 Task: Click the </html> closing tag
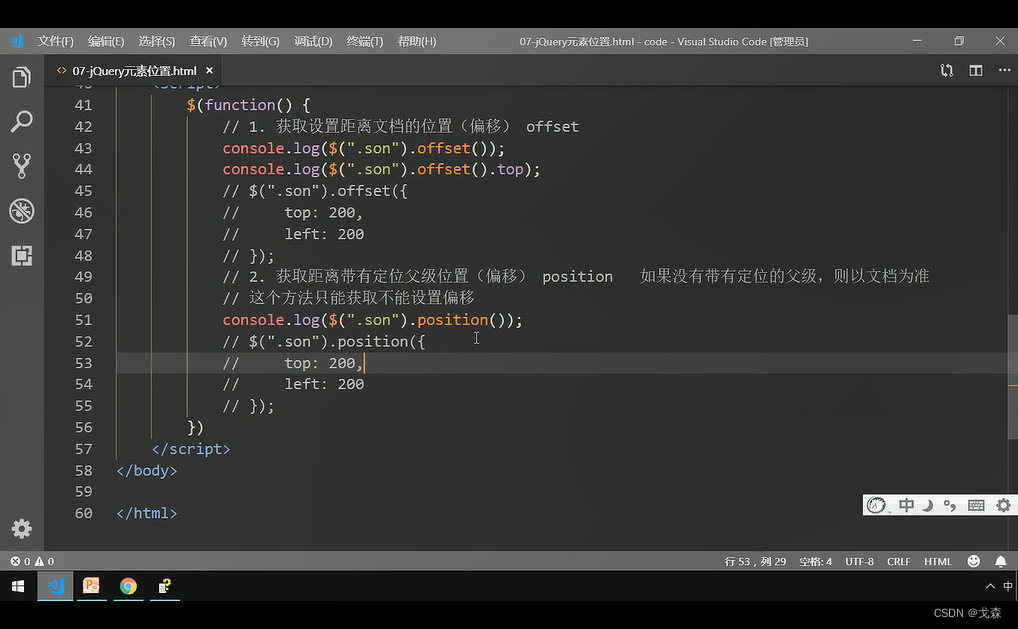coord(146,513)
